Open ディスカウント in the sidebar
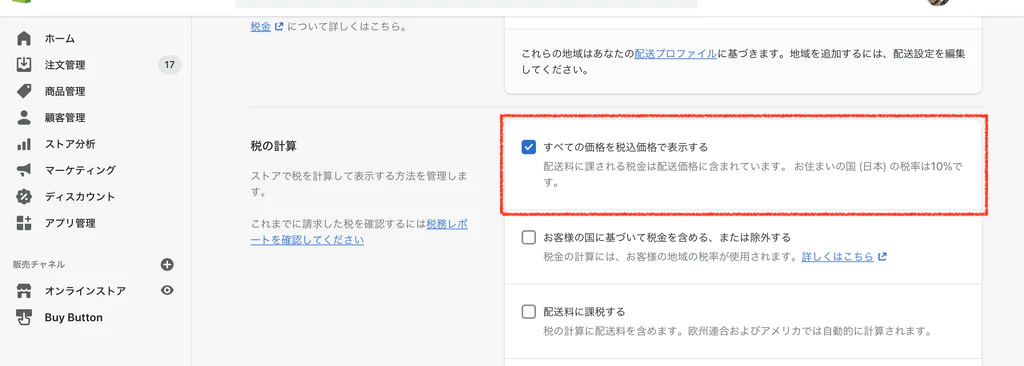1024x366 pixels. coord(80,197)
